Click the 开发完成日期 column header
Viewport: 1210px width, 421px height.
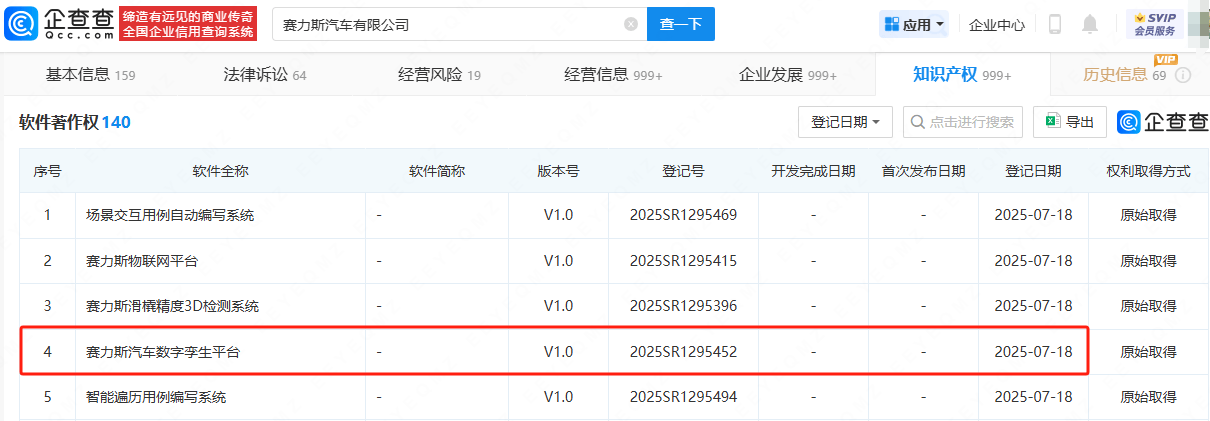[813, 171]
